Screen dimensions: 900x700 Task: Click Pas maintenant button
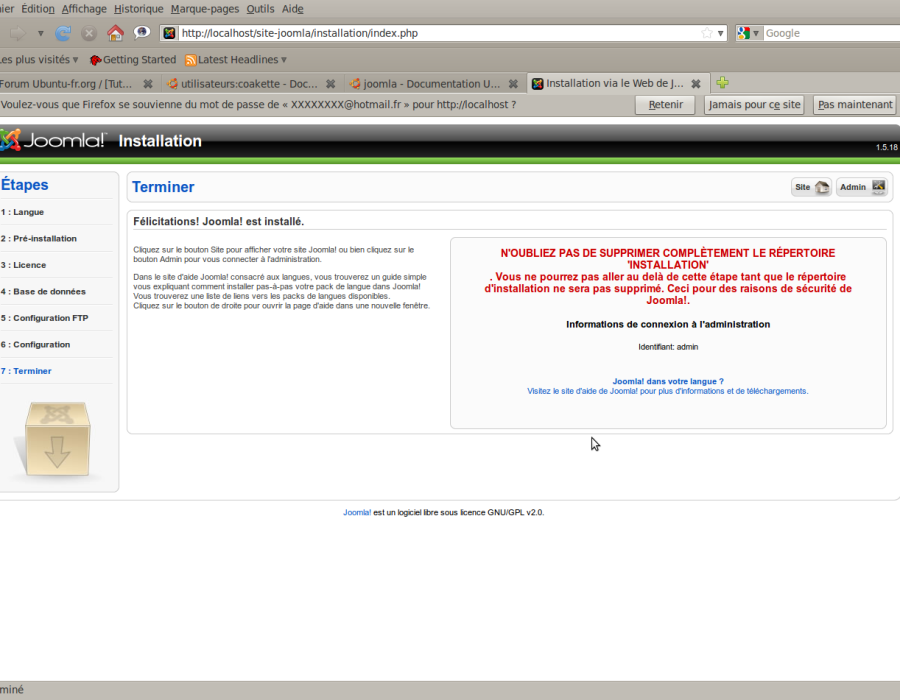(x=855, y=104)
